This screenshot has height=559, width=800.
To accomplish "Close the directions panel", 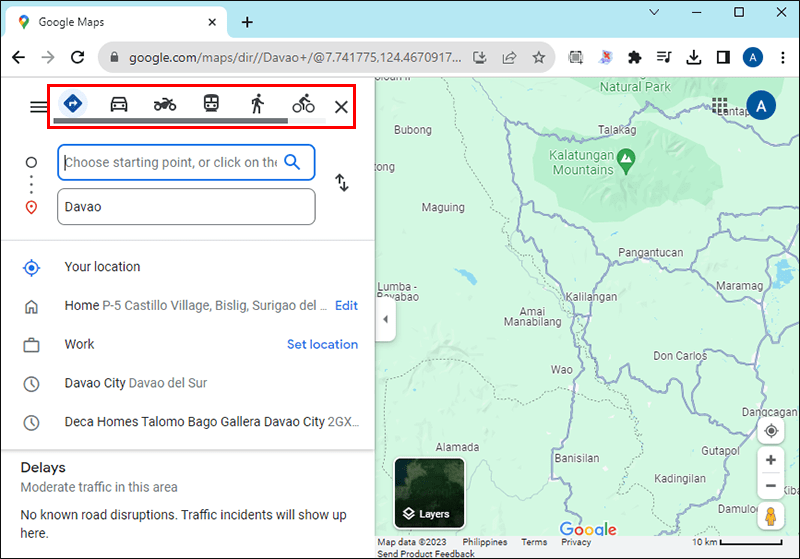I will 341,107.
